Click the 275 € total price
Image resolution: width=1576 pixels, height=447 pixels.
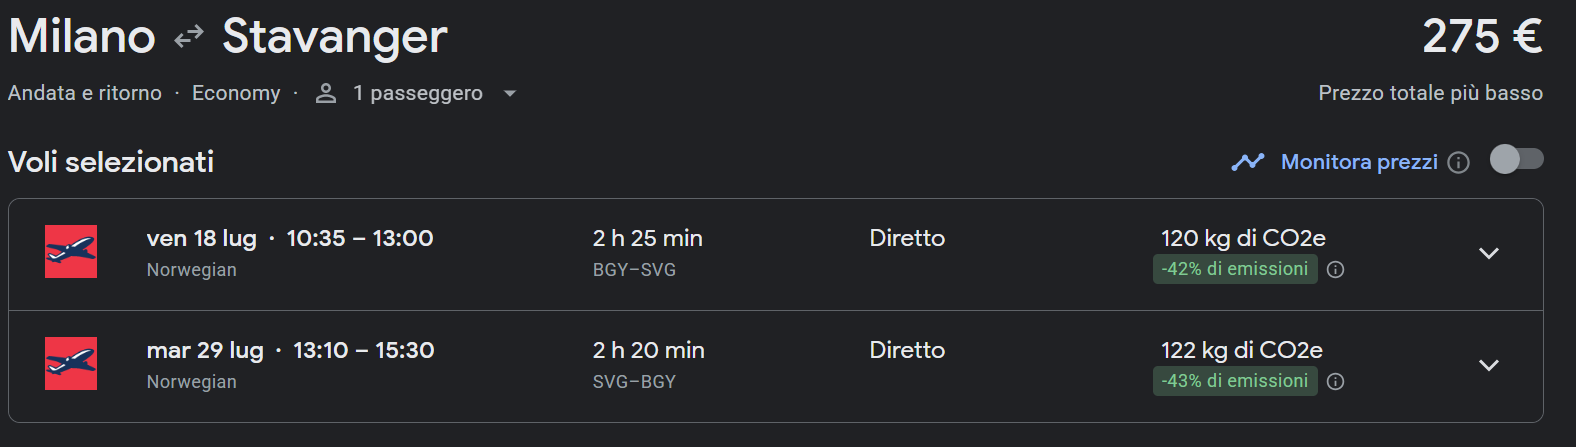point(1482,37)
